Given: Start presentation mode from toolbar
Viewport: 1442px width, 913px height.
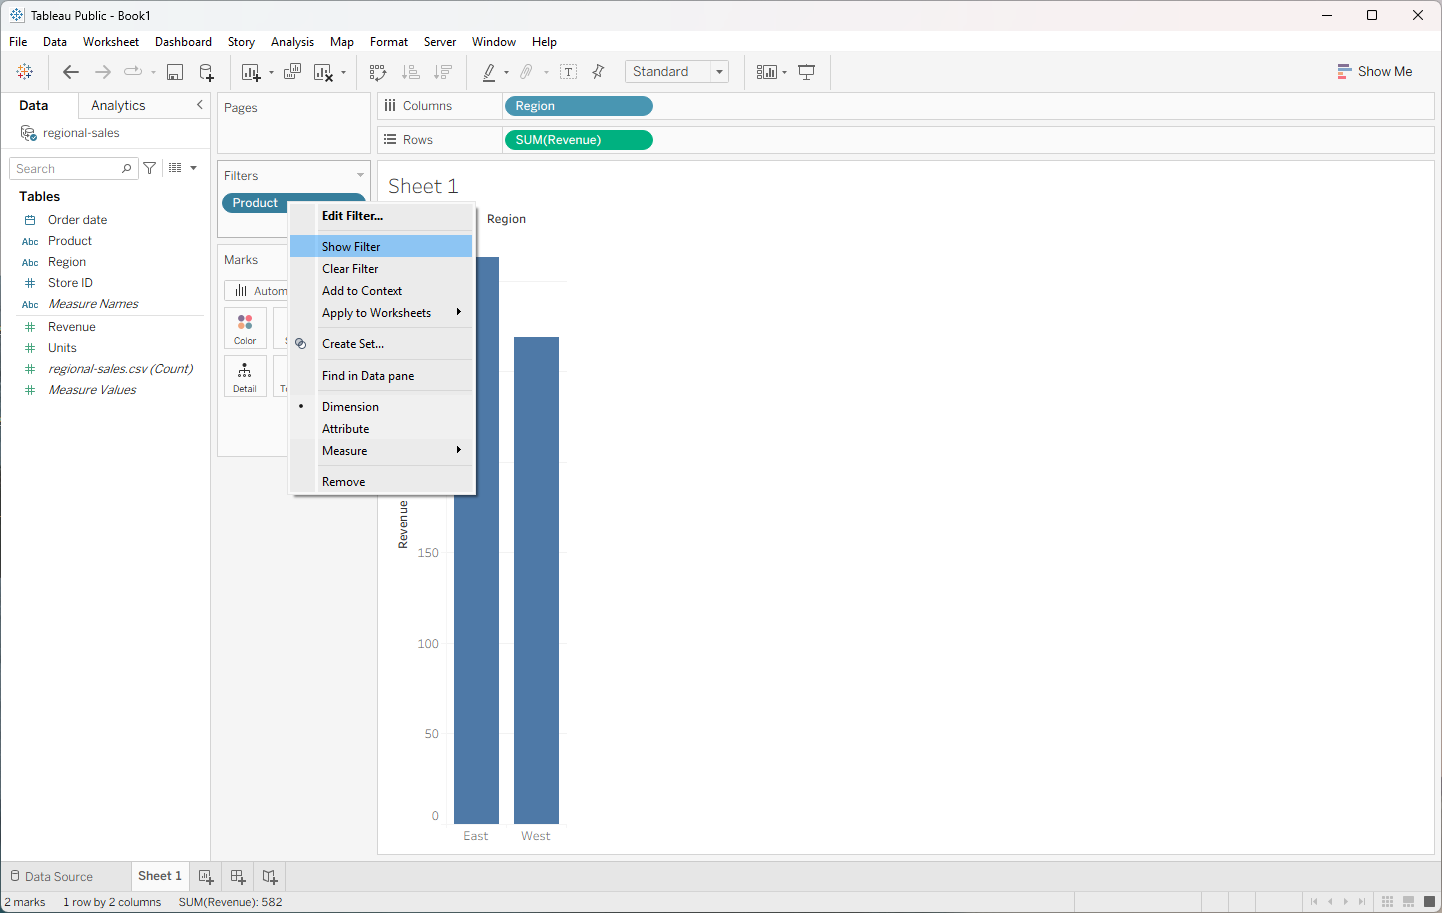Looking at the screenshot, I should point(807,72).
